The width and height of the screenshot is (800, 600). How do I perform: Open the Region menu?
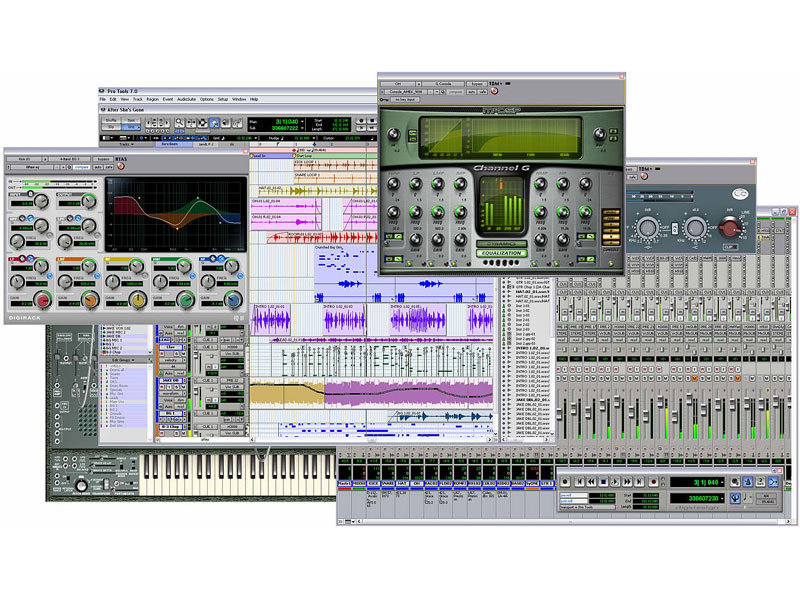tap(153, 99)
